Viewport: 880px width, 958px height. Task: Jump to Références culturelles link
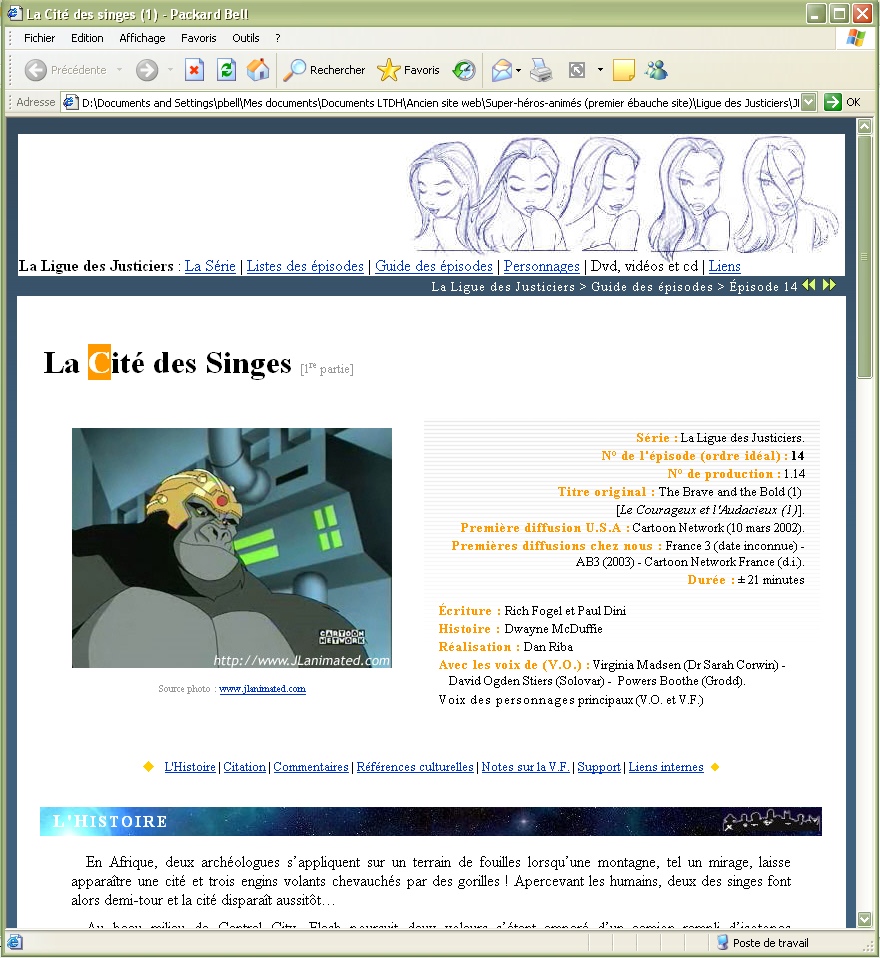[415, 767]
